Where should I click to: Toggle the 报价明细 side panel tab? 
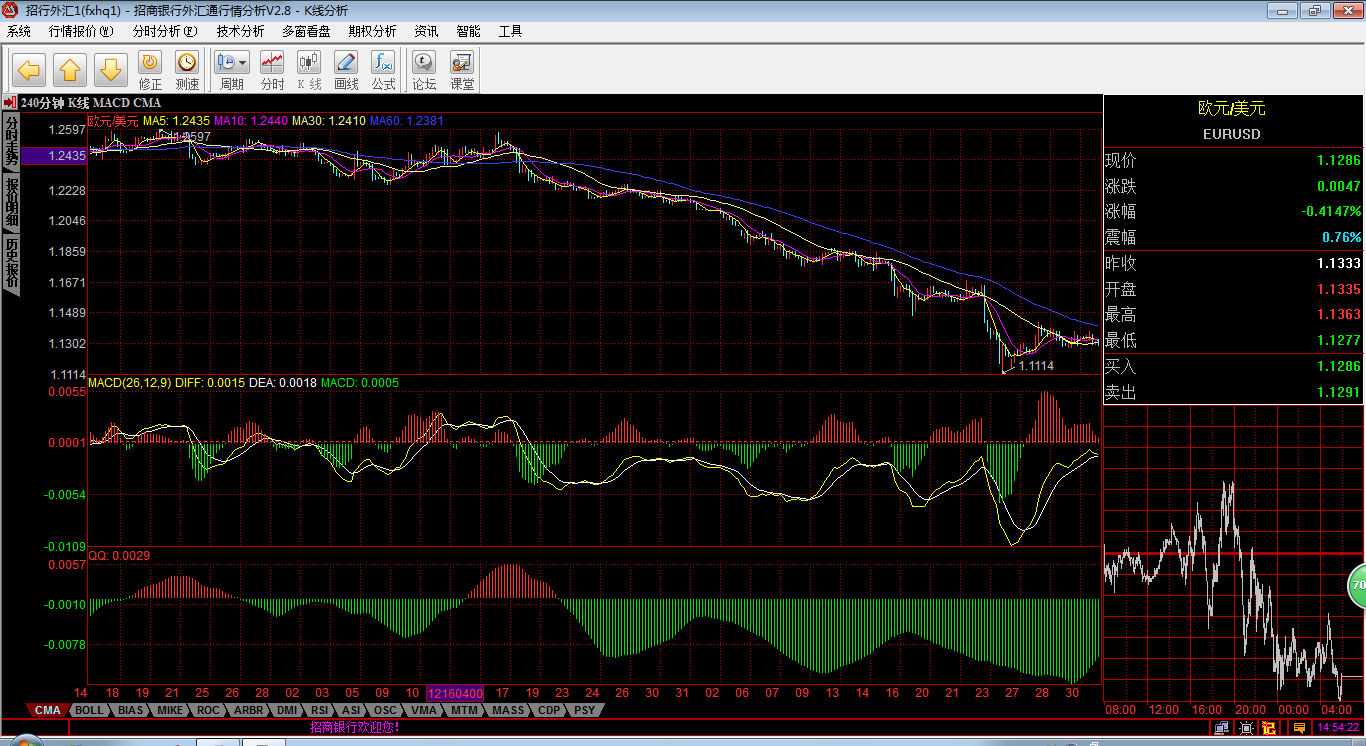tap(11, 203)
